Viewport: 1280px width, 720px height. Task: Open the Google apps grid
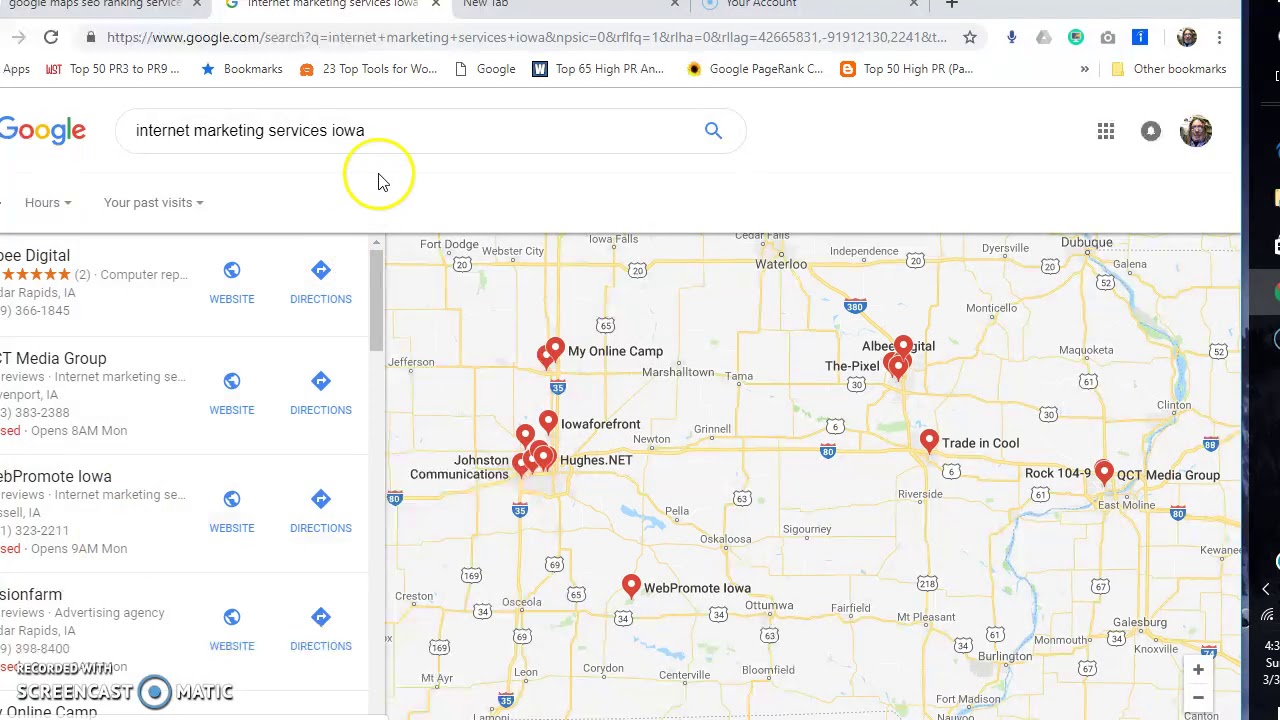(x=1106, y=131)
